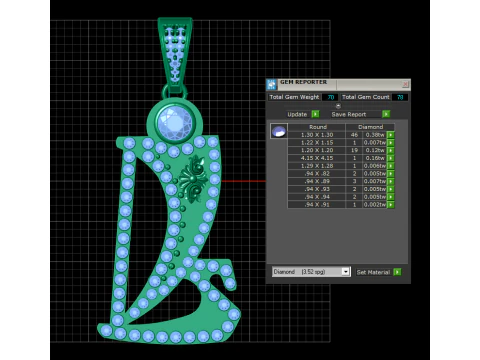Select the .94 X .93 size cell
Screen dimensions: 480x360
click(x=317, y=189)
